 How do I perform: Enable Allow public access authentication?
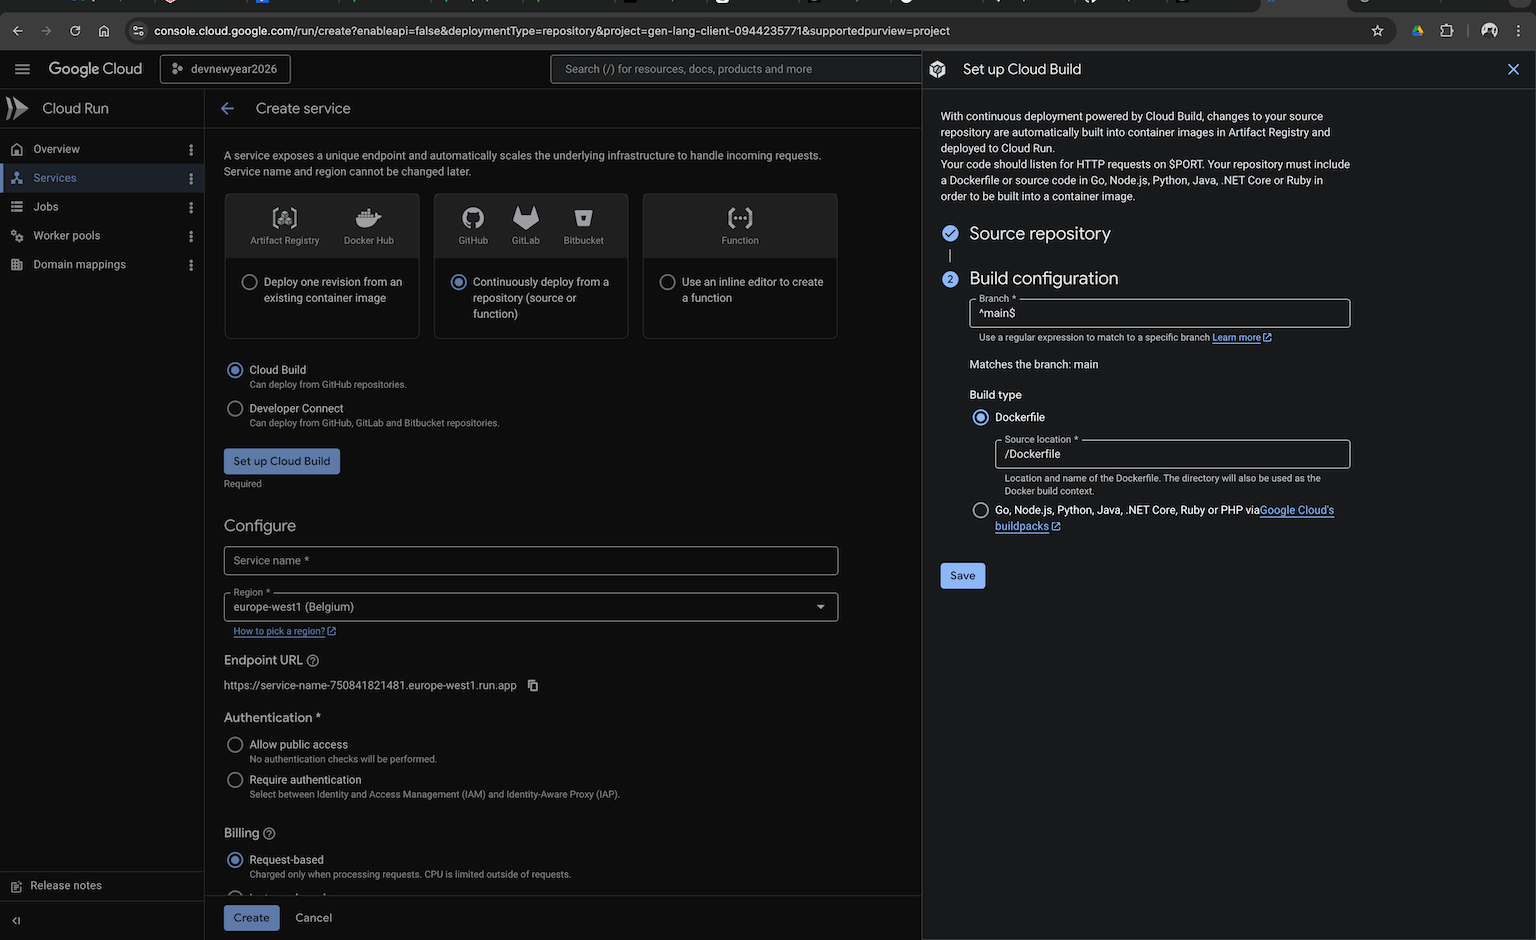(x=235, y=744)
